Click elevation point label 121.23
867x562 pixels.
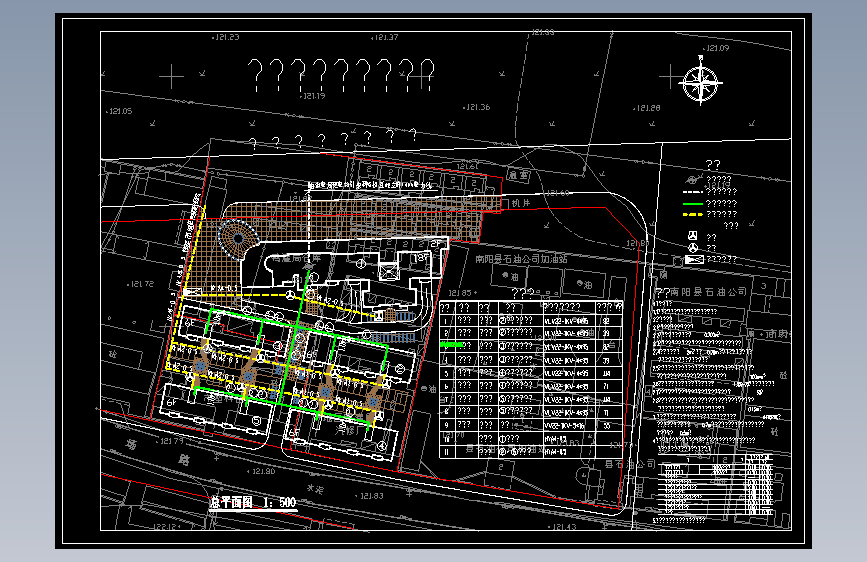click(227, 37)
